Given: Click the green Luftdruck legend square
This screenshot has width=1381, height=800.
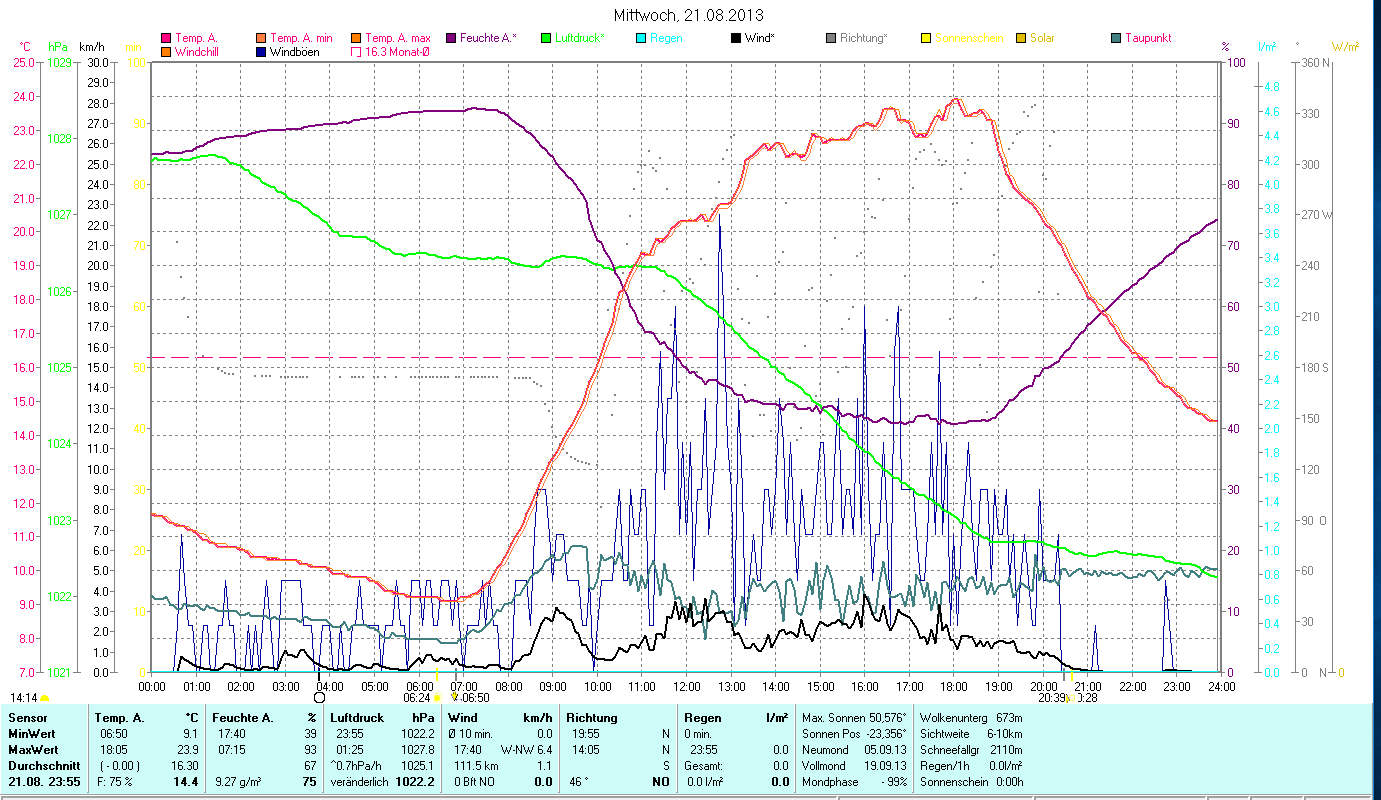Looking at the screenshot, I should (546, 38).
